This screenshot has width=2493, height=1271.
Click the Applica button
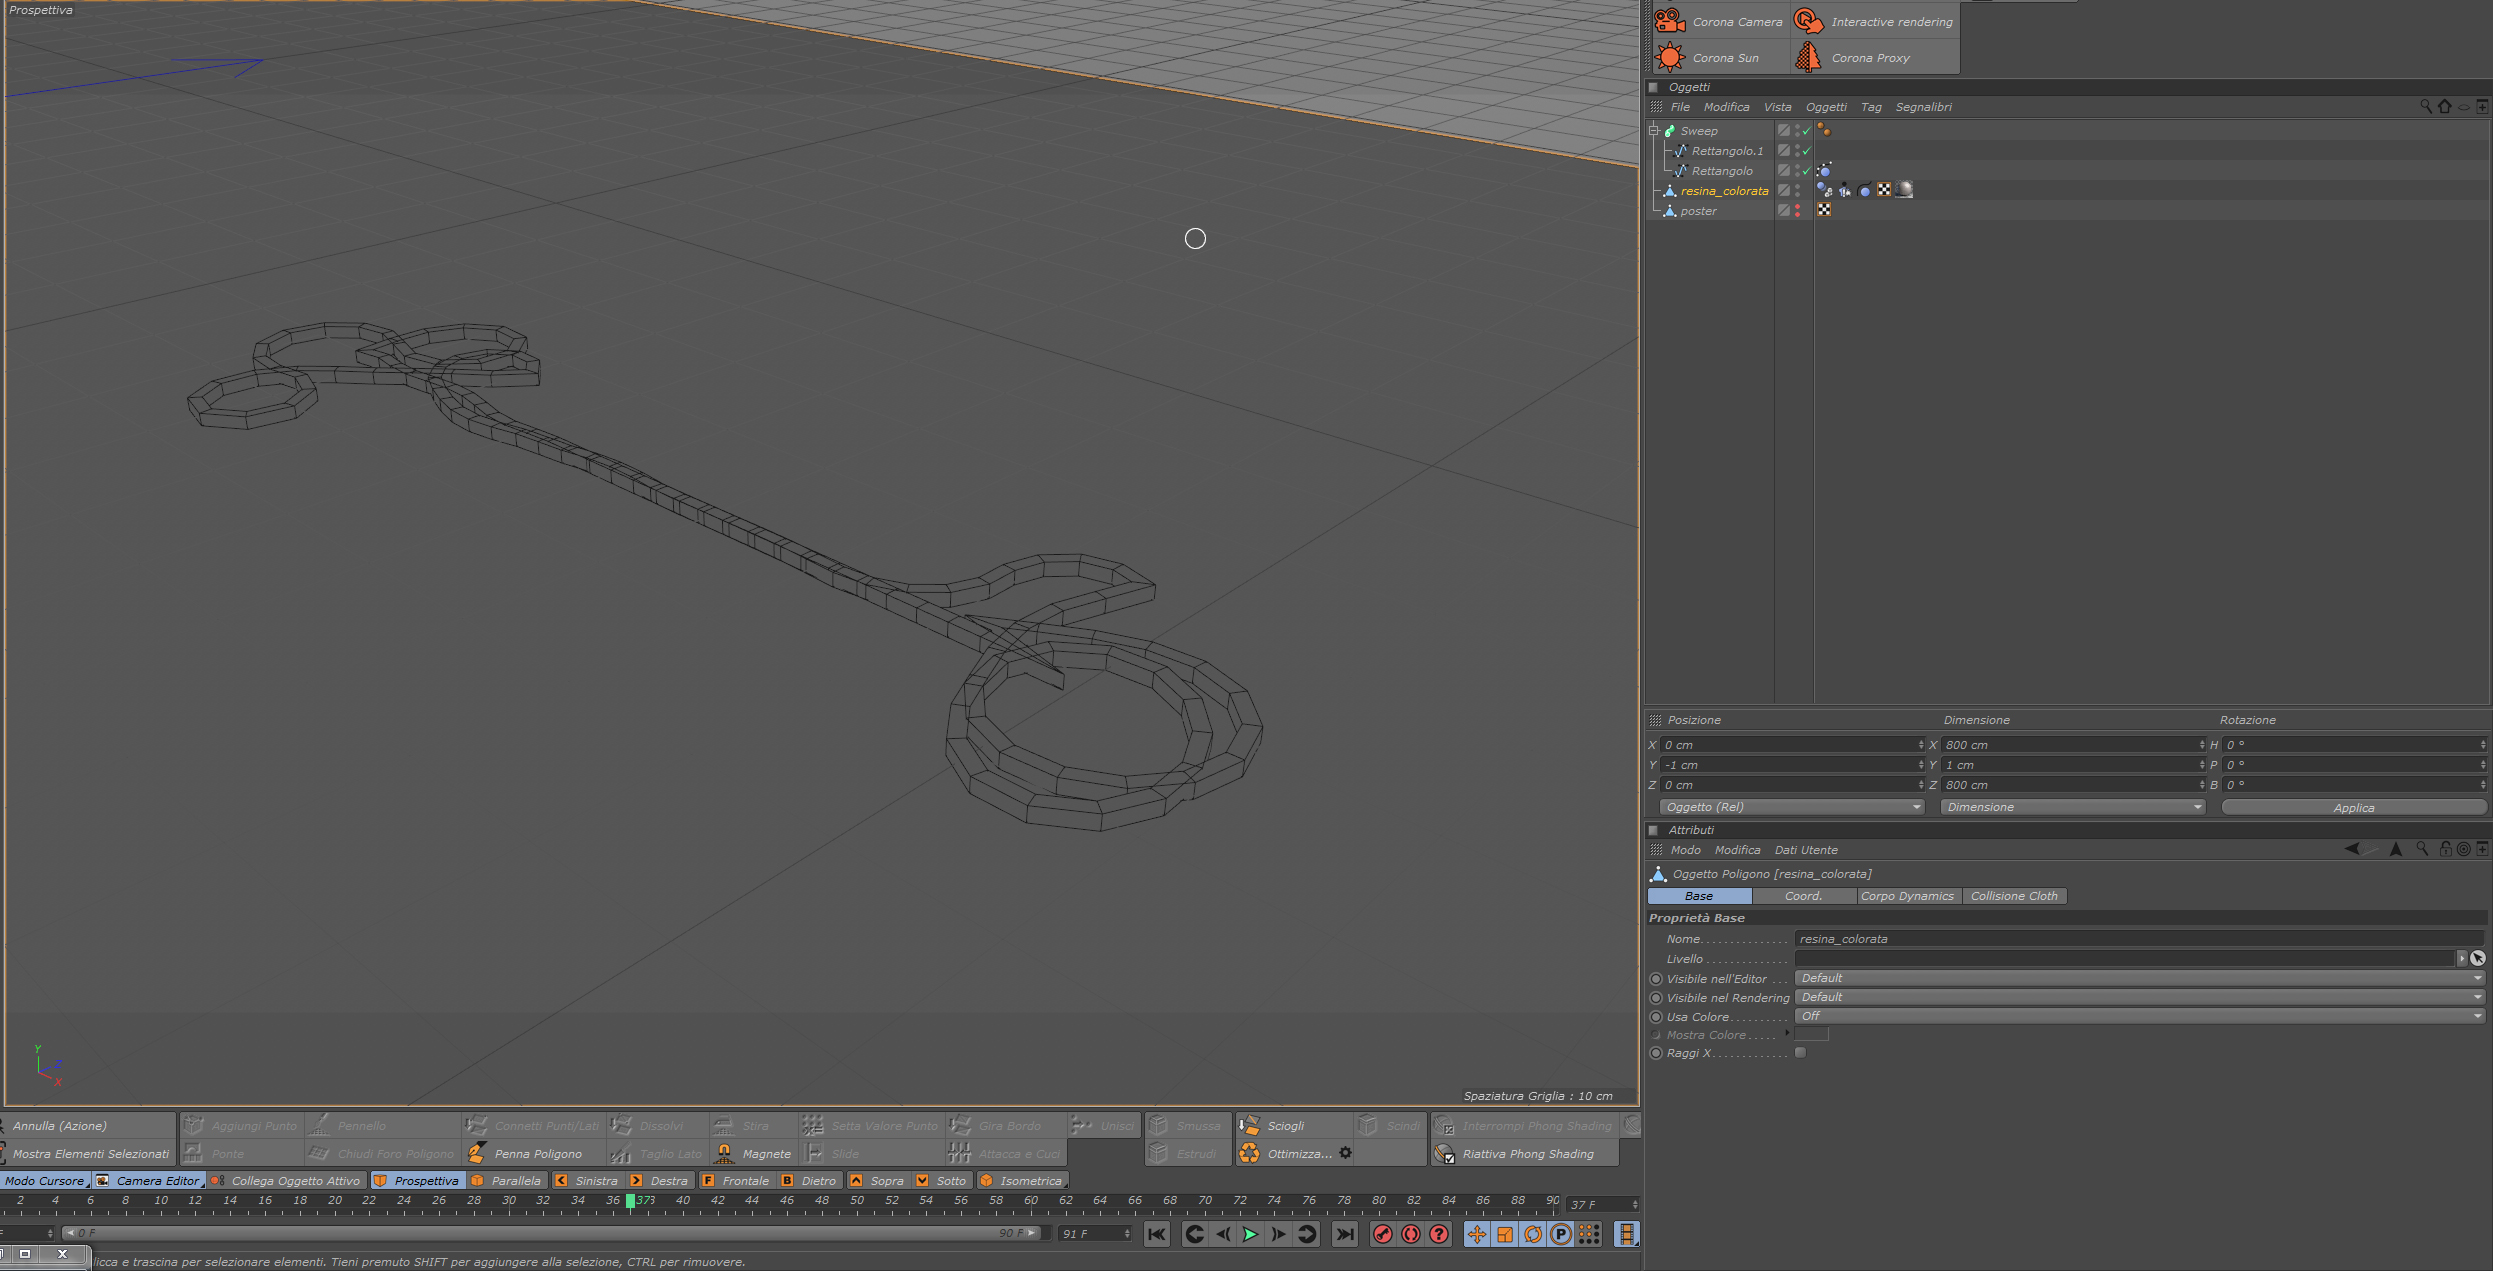(x=2352, y=807)
